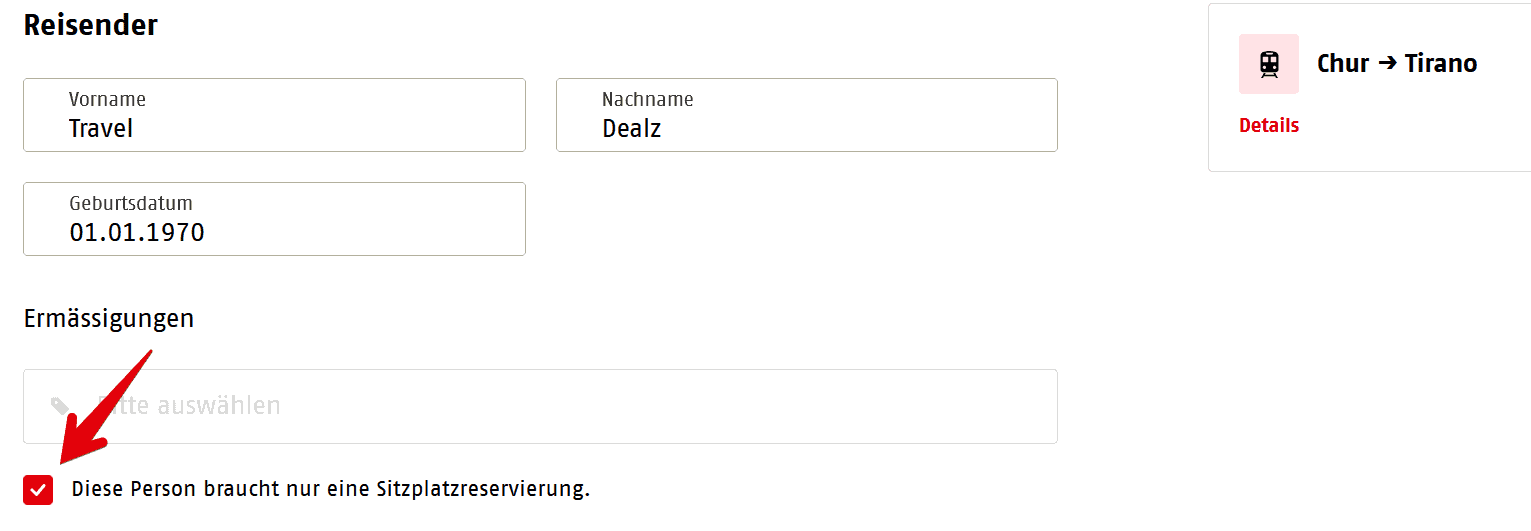The width and height of the screenshot is (1531, 531).
Task: Click the Ermässigungen section heading
Action: tap(108, 319)
